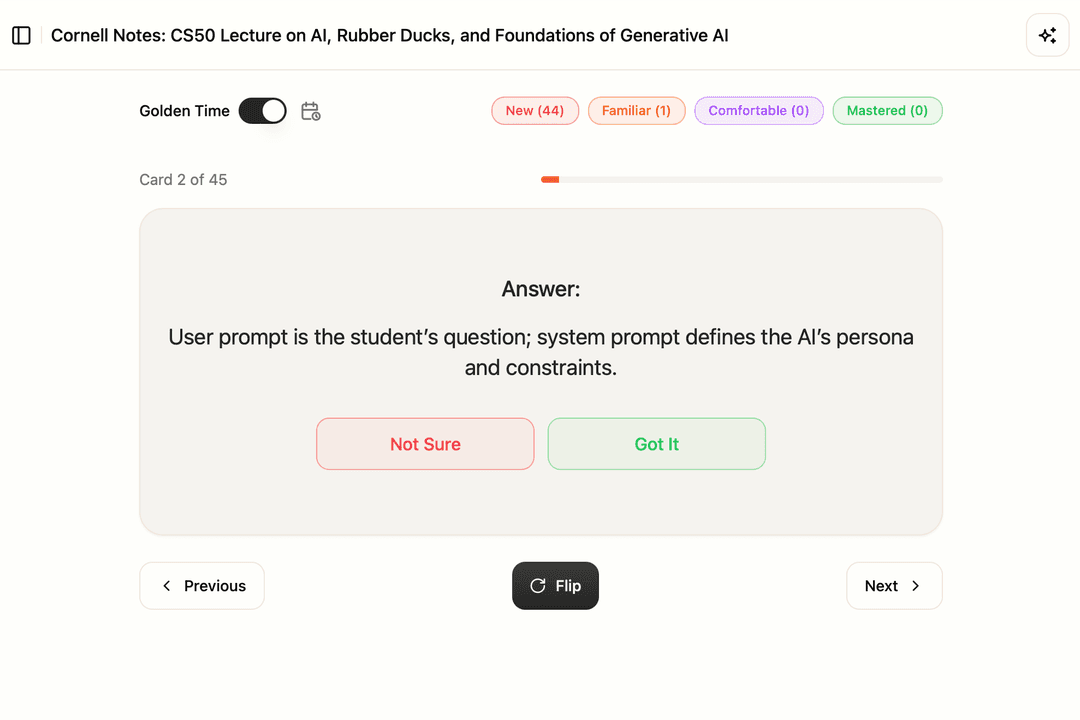Advance a card using Next
The image size is (1080, 720).
click(x=894, y=585)
